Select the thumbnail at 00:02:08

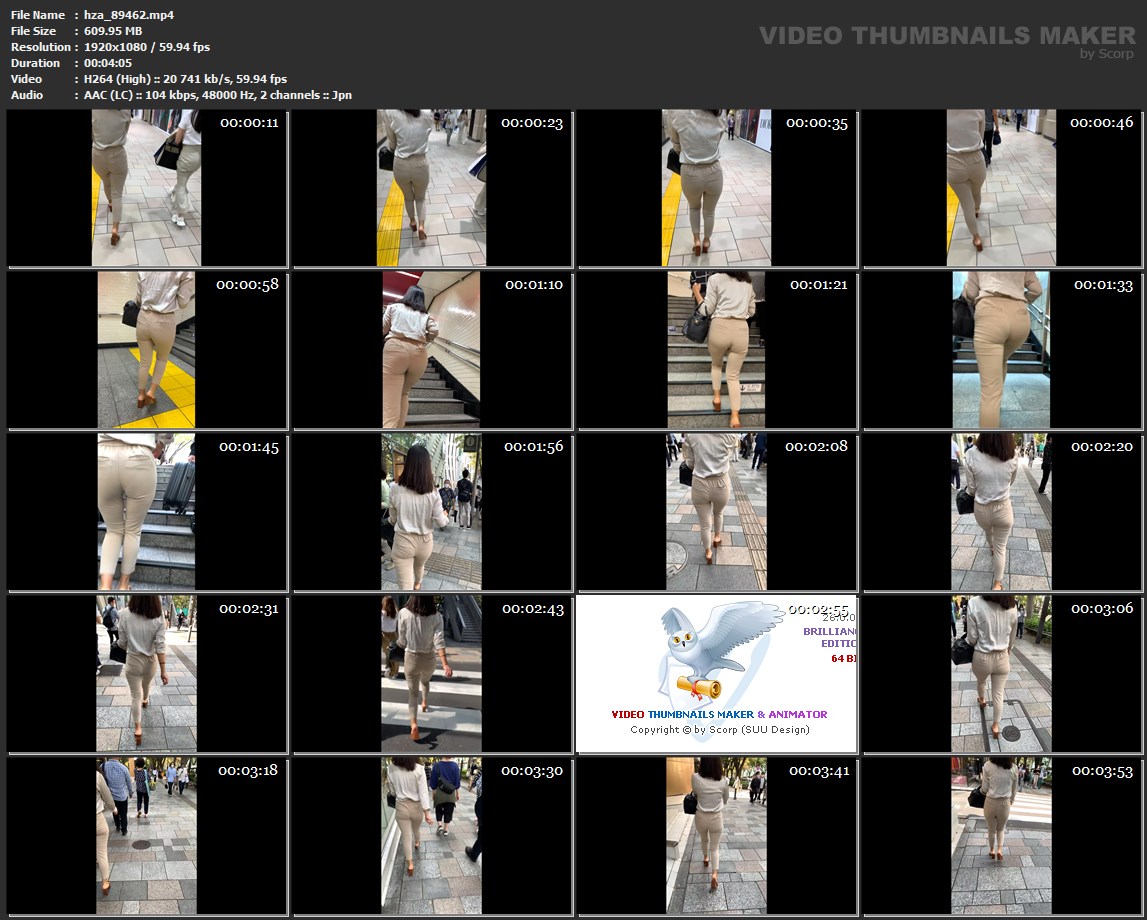pos(716,512)
